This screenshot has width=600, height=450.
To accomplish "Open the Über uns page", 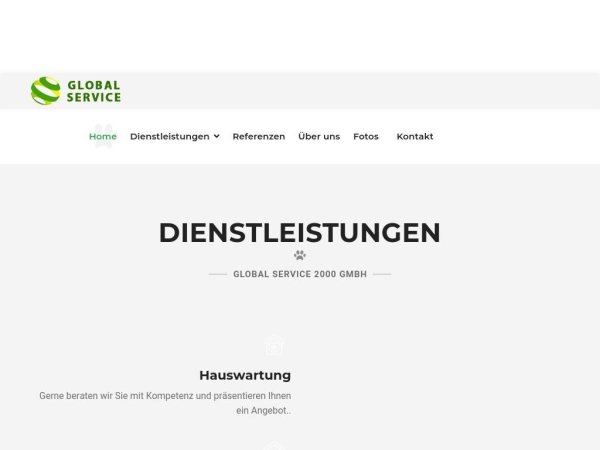I will click(319, 136).
